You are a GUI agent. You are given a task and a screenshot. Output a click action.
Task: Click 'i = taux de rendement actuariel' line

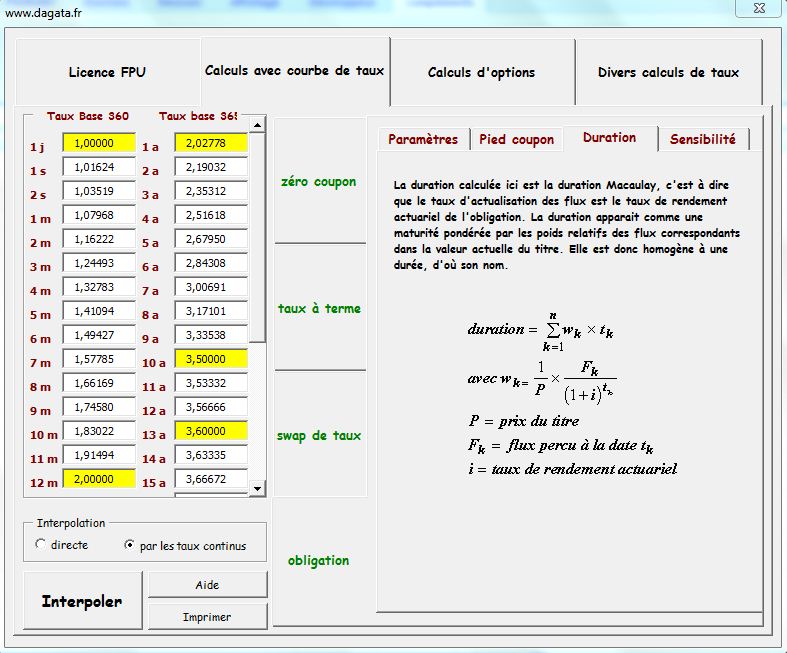tap(573, 469)
